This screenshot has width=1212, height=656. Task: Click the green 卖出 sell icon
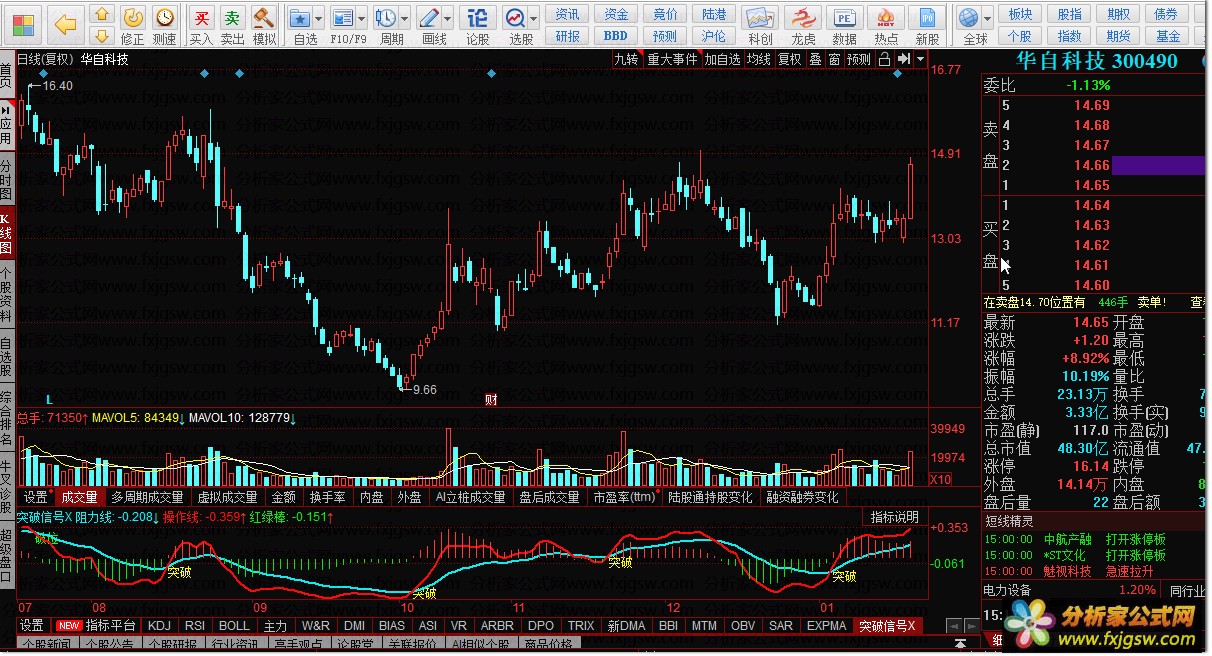232,17
